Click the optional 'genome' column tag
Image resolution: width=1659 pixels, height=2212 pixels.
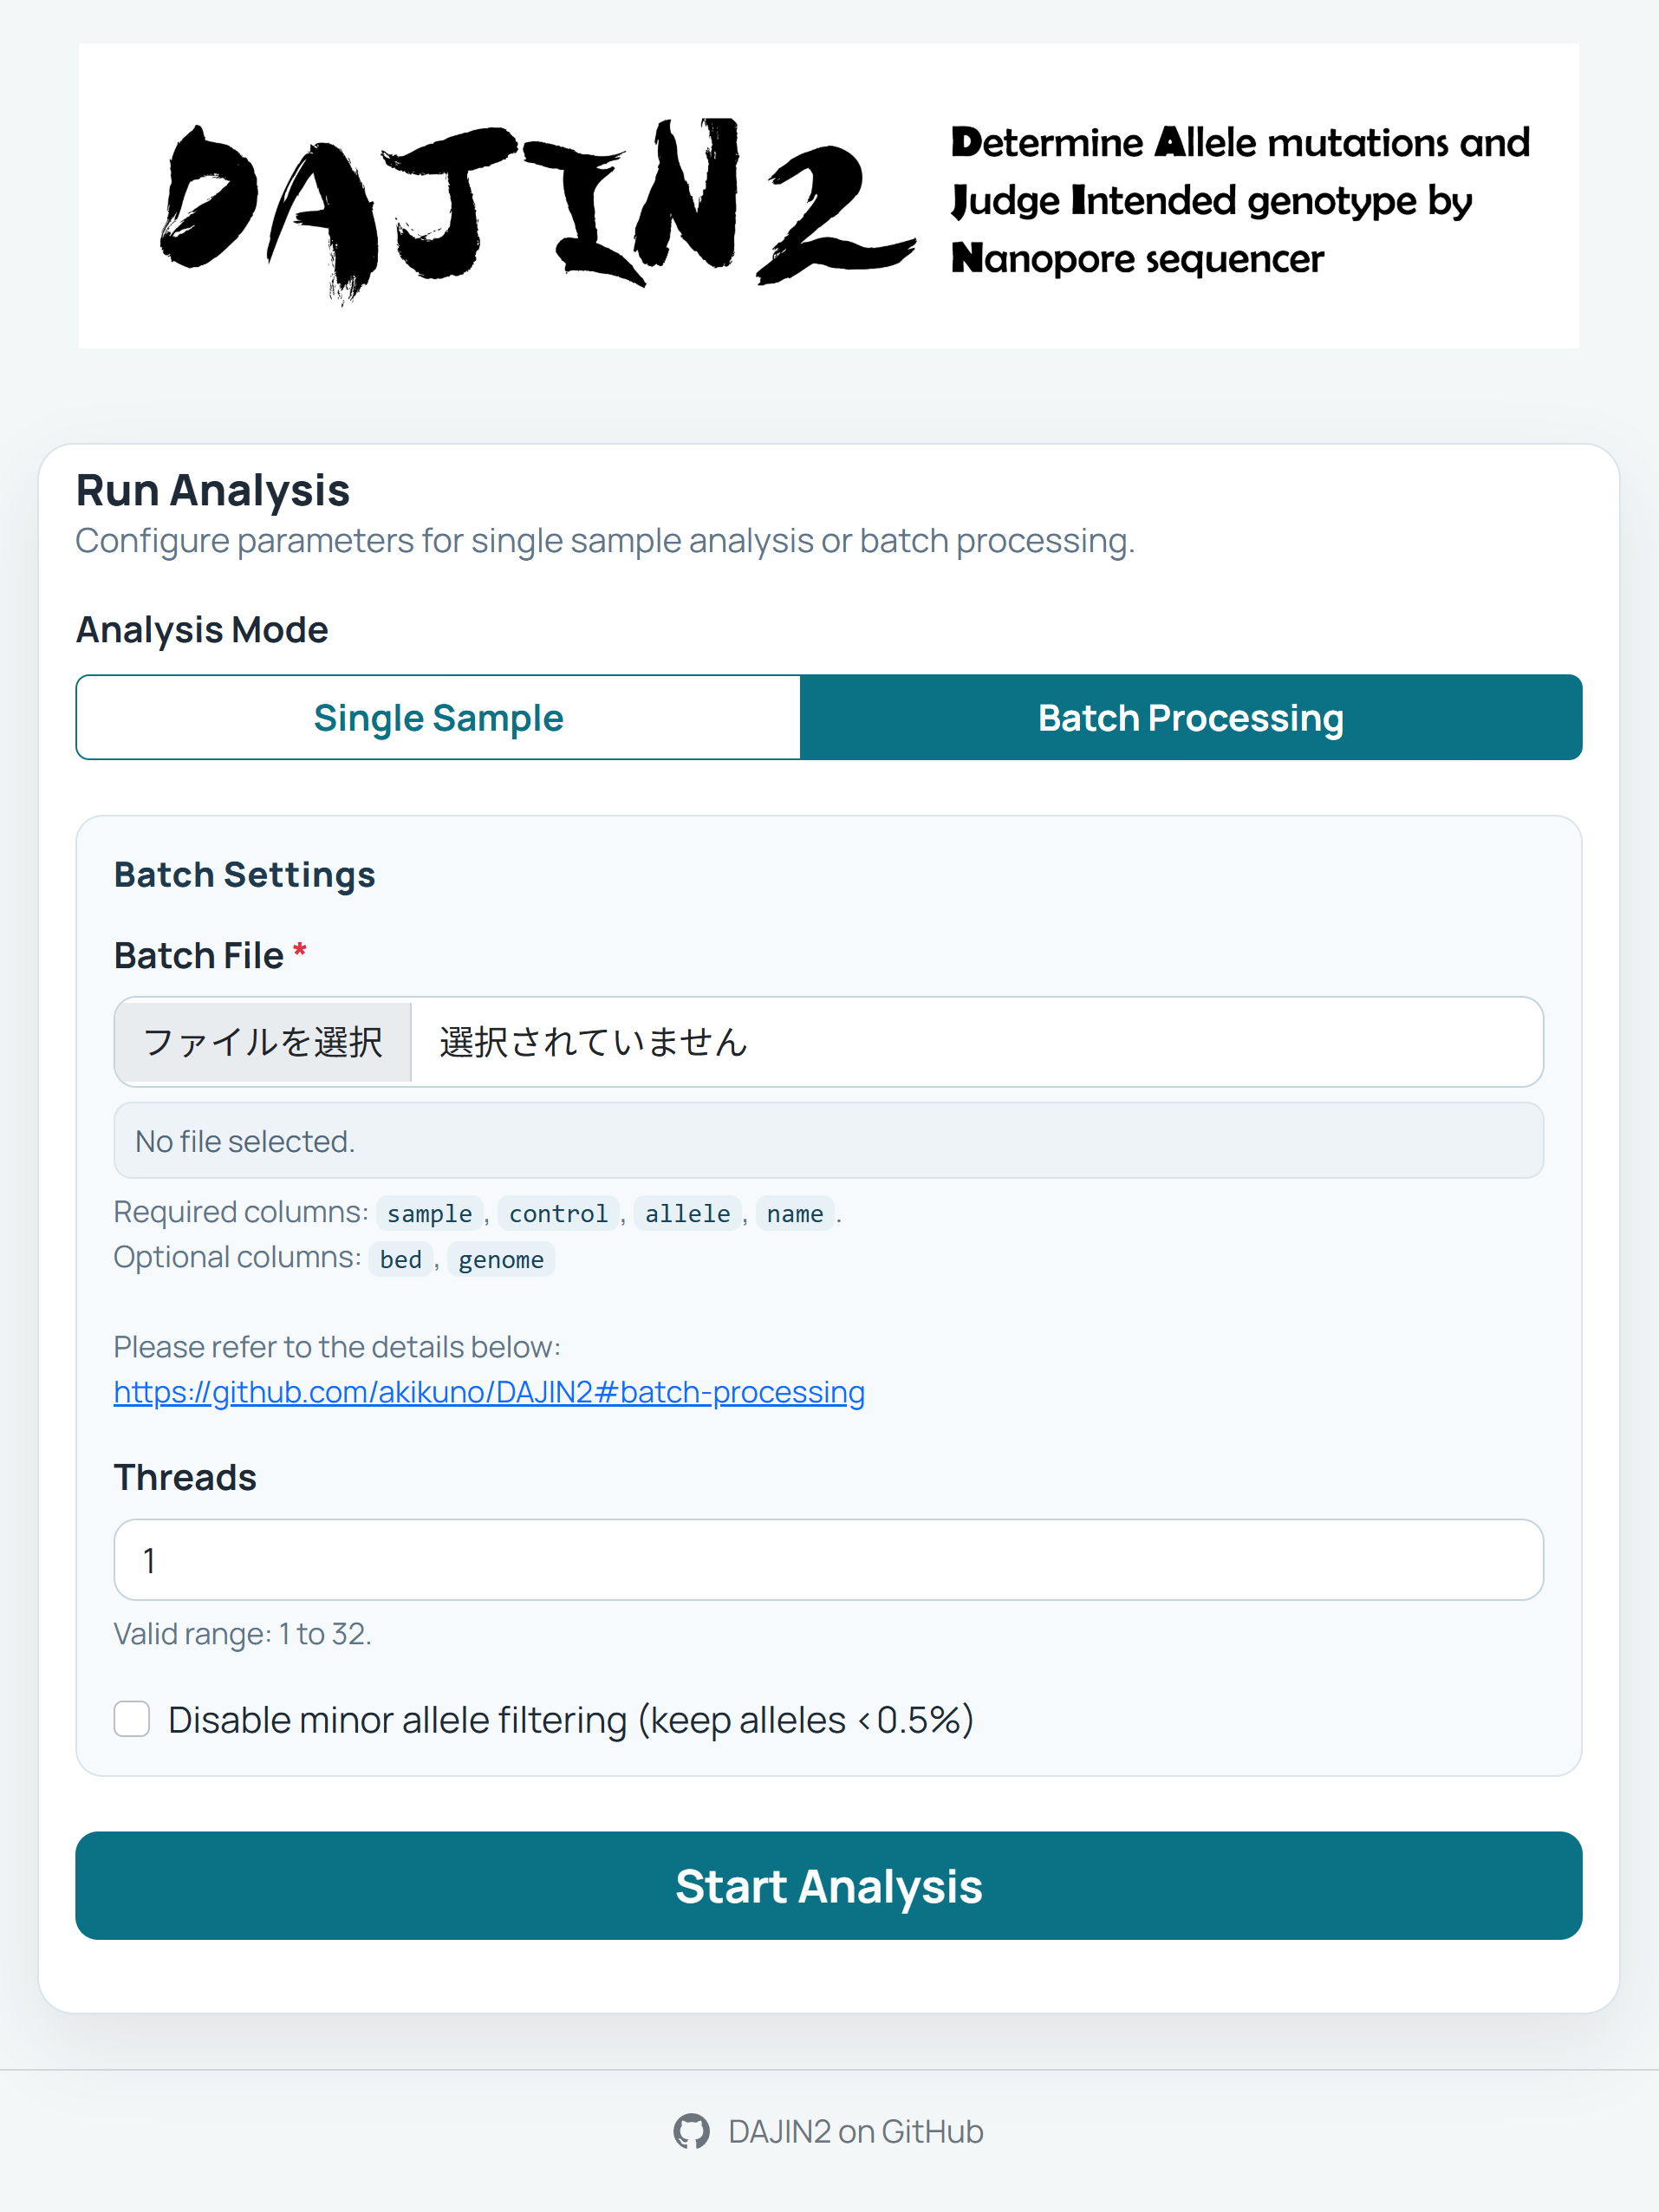501,1260
